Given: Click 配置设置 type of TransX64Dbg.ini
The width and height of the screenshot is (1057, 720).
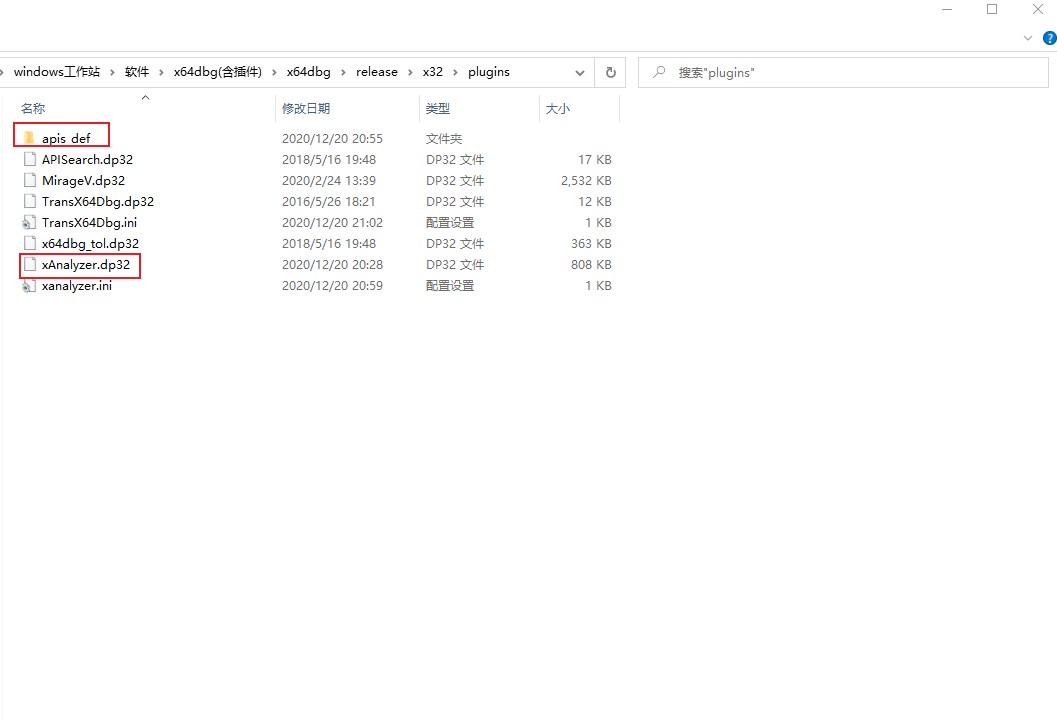Looking at the screenshot, I should (x=450, y=222).
